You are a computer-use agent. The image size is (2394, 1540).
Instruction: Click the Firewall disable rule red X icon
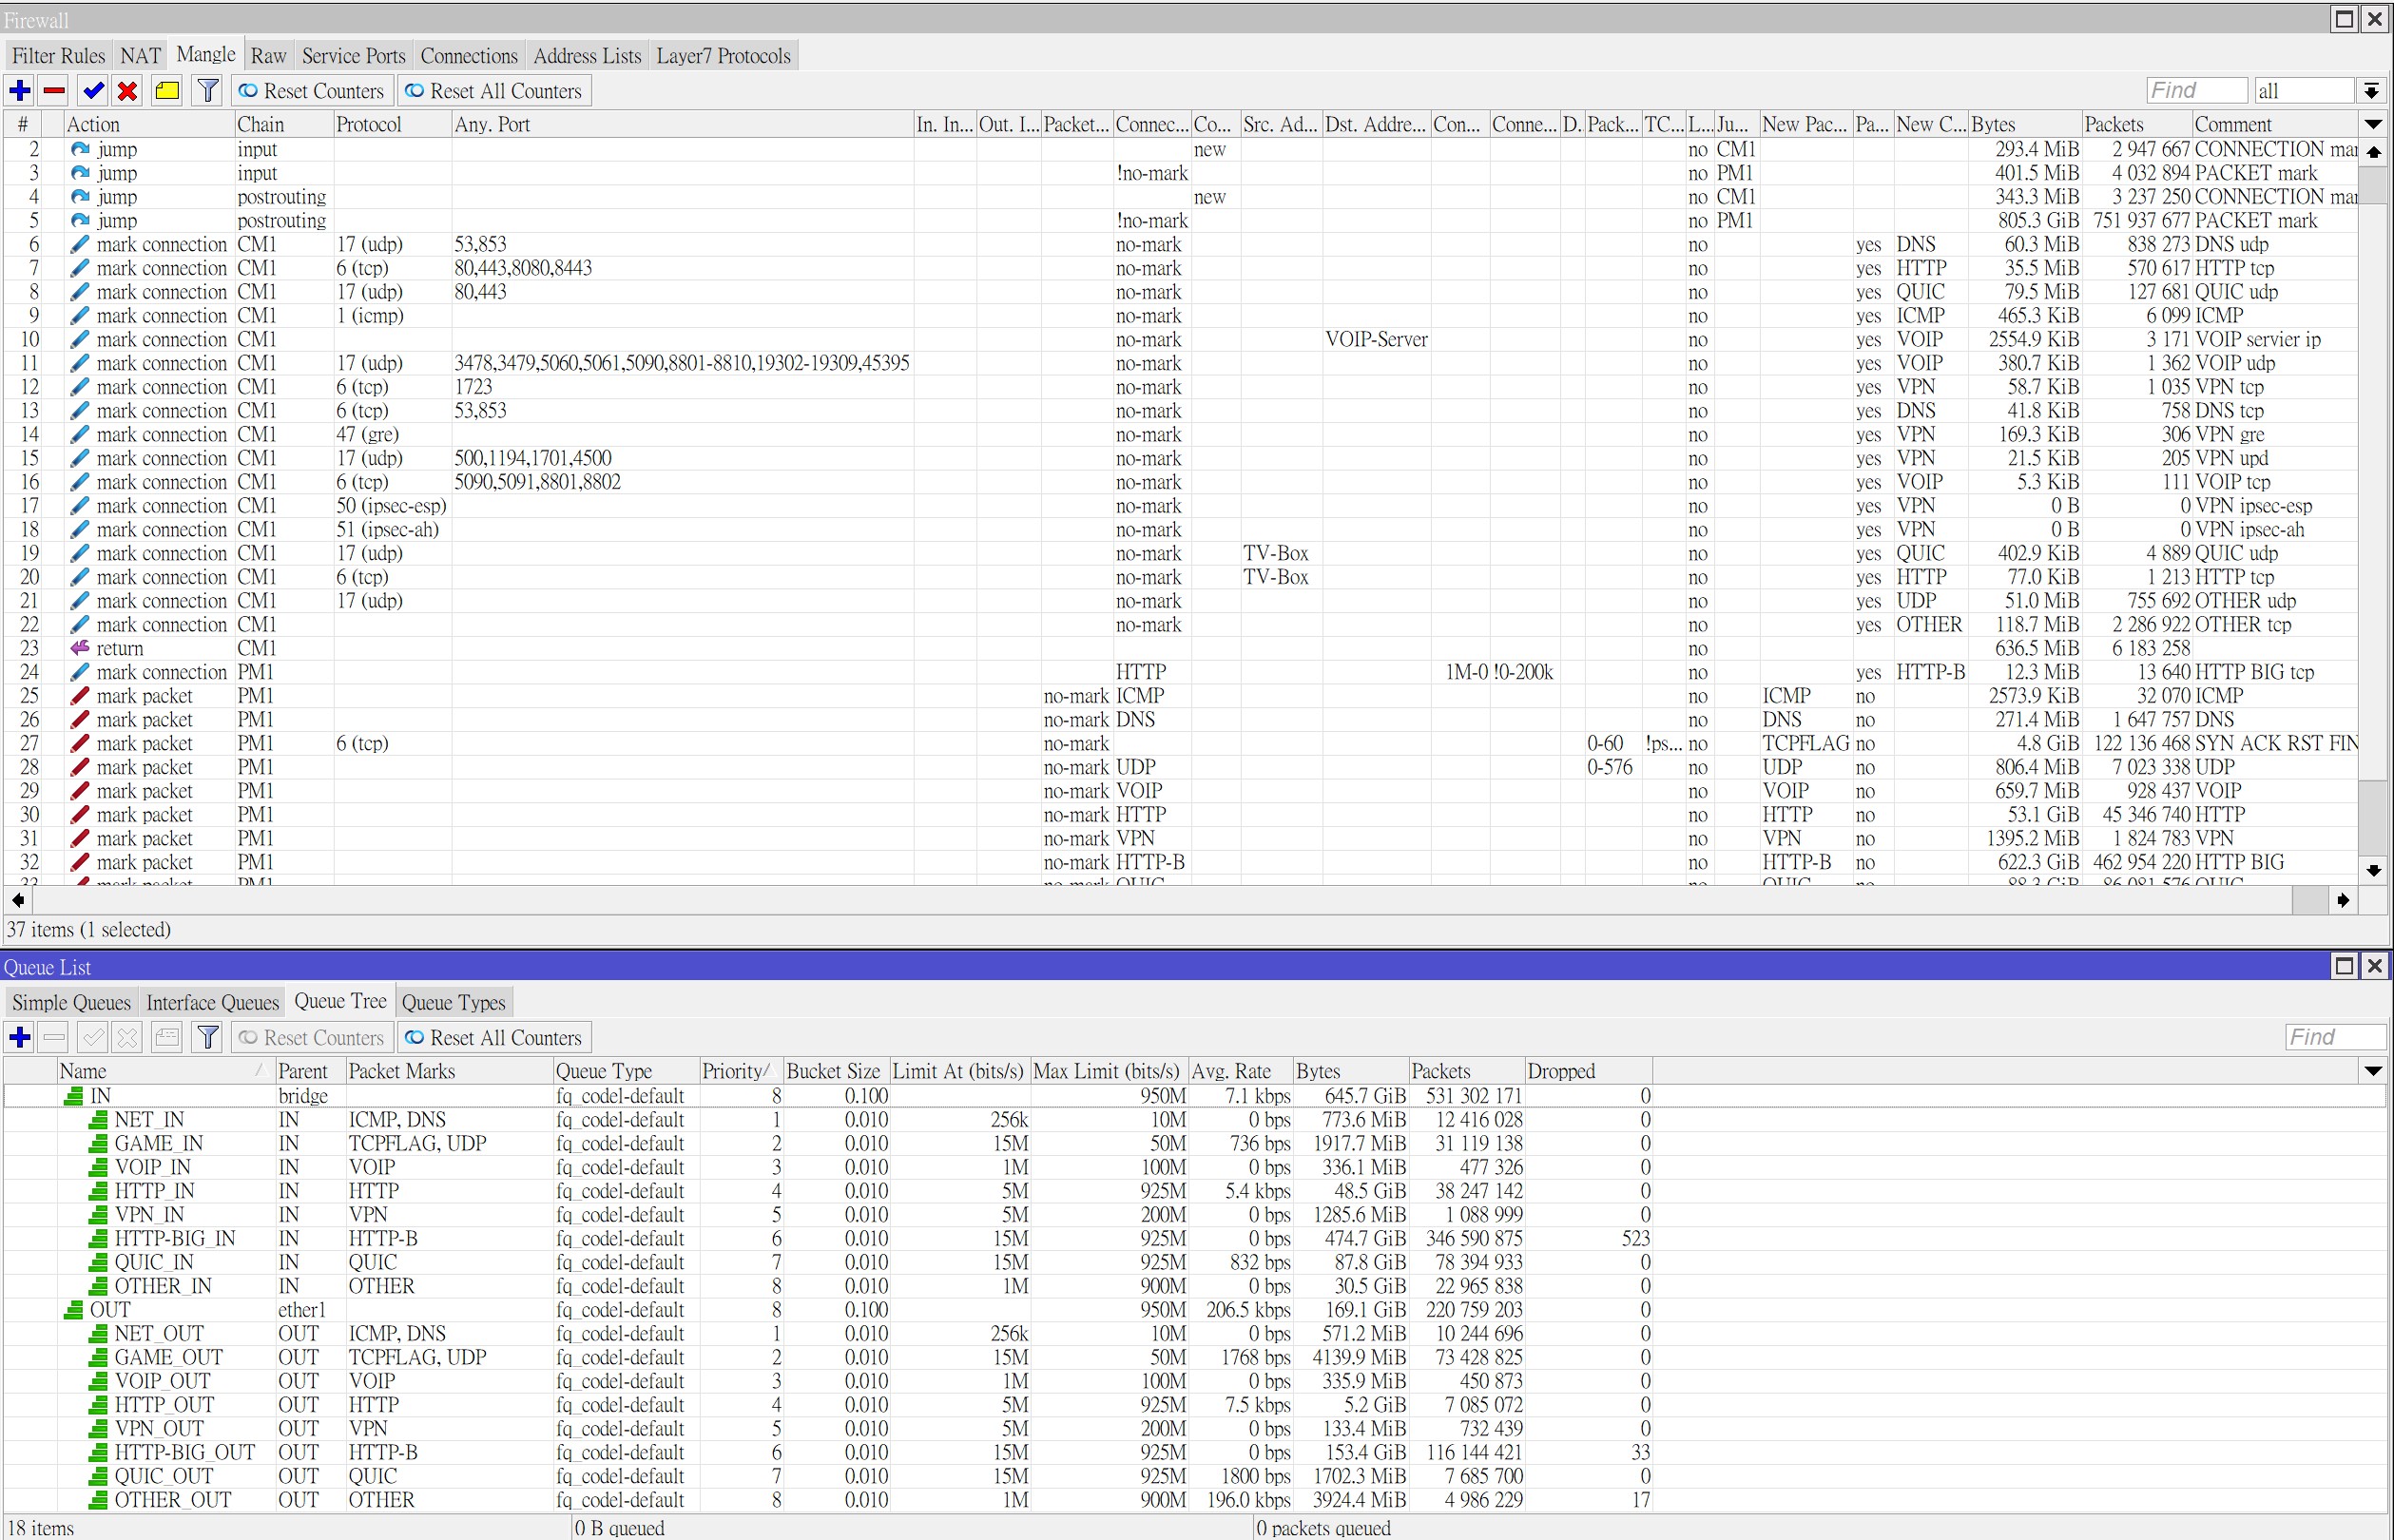[x=128, y=91]
